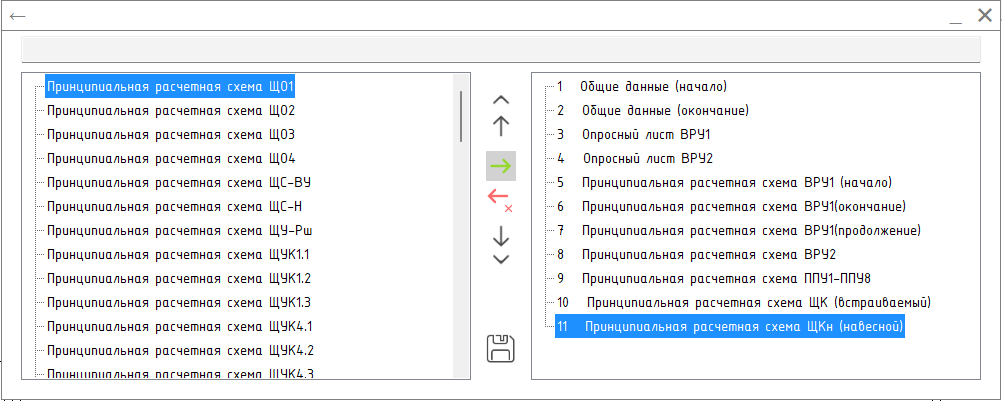The height and width of the screenshot is (401, 1002).
Task: Move selected item up one position
Action: click(502, 126)
